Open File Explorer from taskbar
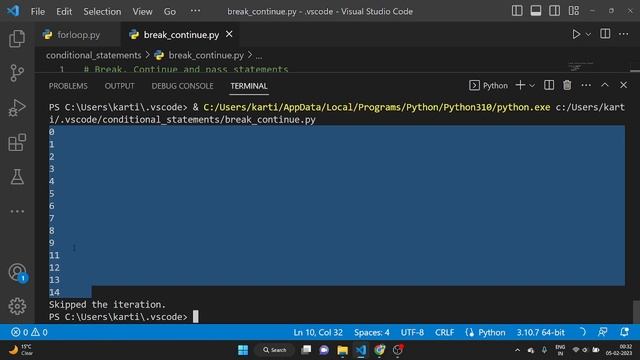640x360 pixels. [x=342, y=350]
